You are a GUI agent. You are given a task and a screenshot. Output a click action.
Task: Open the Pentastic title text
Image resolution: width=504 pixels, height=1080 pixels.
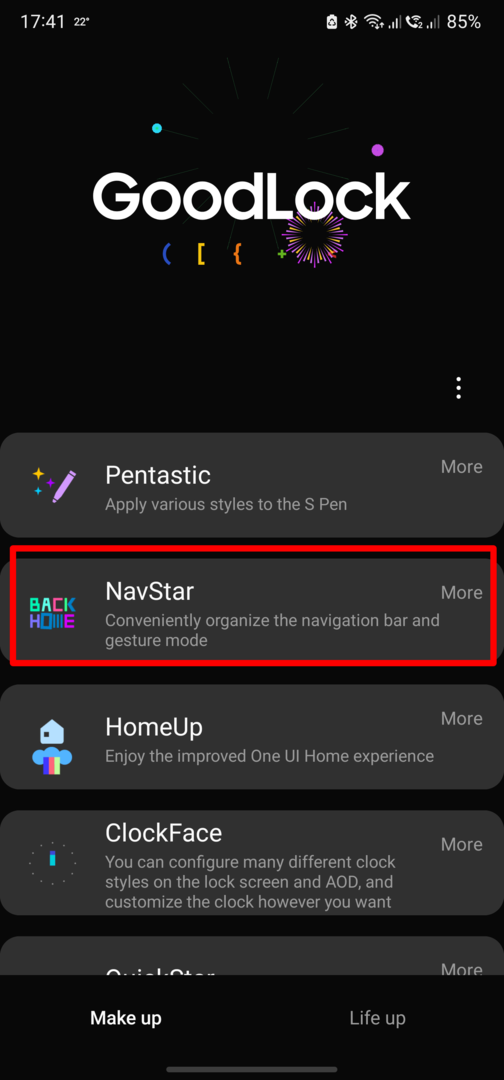tap(158, 475)
